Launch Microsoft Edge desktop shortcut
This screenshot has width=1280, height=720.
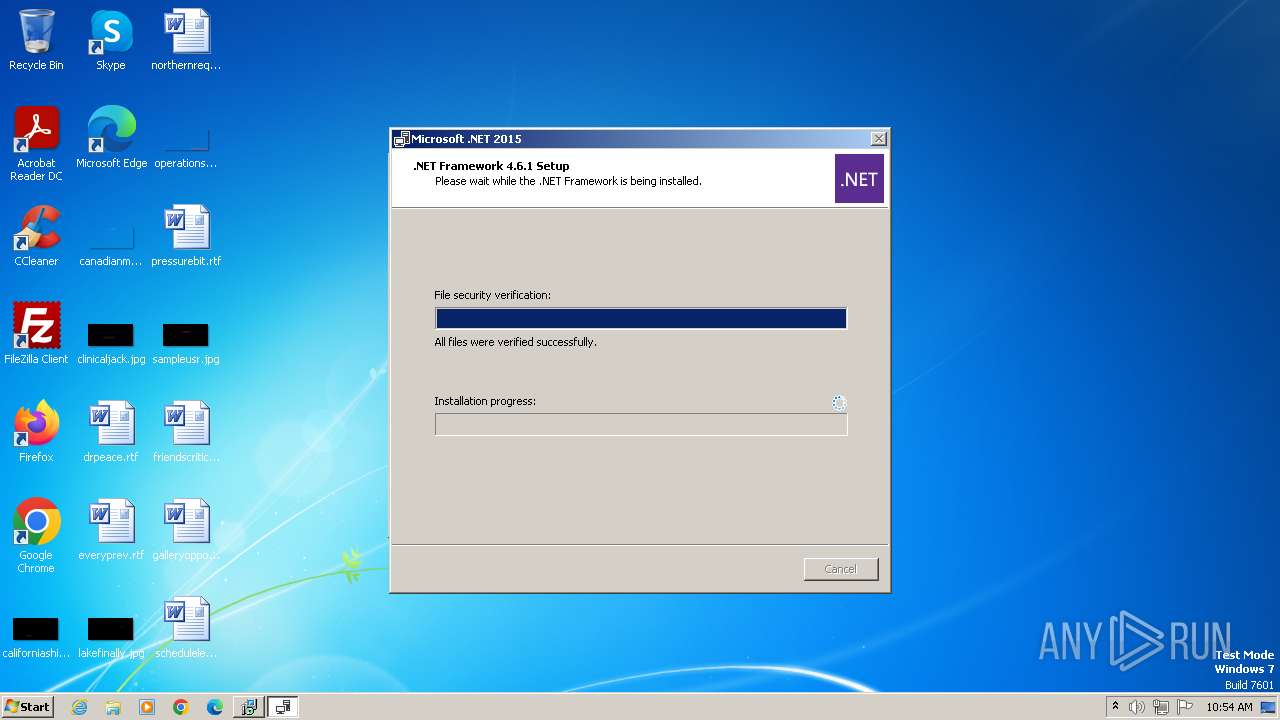(x=111, y=138)
